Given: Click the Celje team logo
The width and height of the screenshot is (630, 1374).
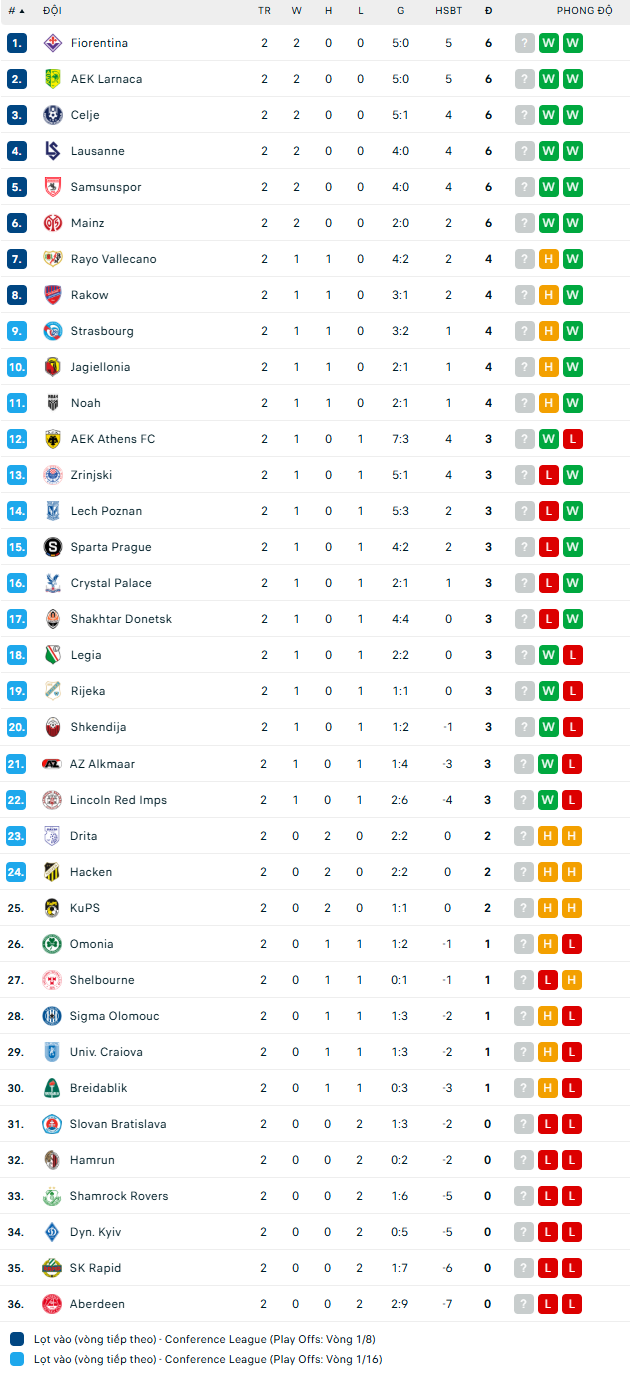Looking at the screenshot, I should pos(52,114).
